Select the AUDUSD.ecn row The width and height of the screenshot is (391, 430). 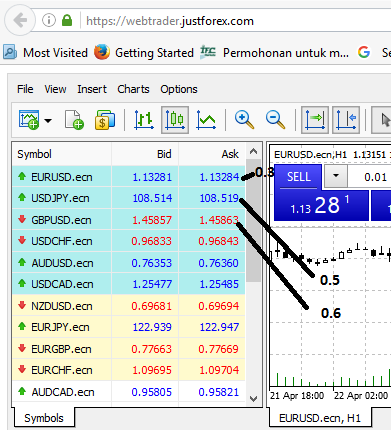[x=129, y=263]
